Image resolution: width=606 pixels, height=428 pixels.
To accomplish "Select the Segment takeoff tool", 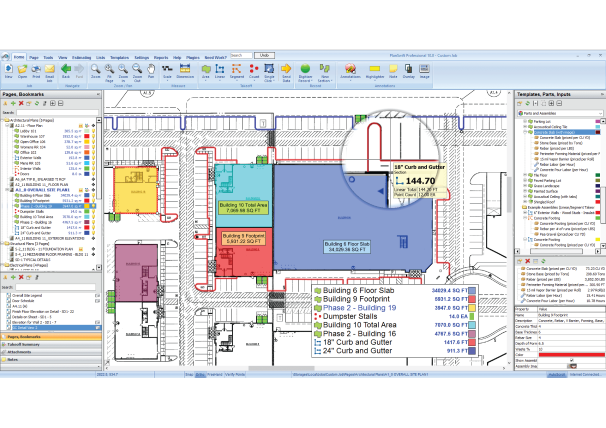I will click(x=237, y=69).
